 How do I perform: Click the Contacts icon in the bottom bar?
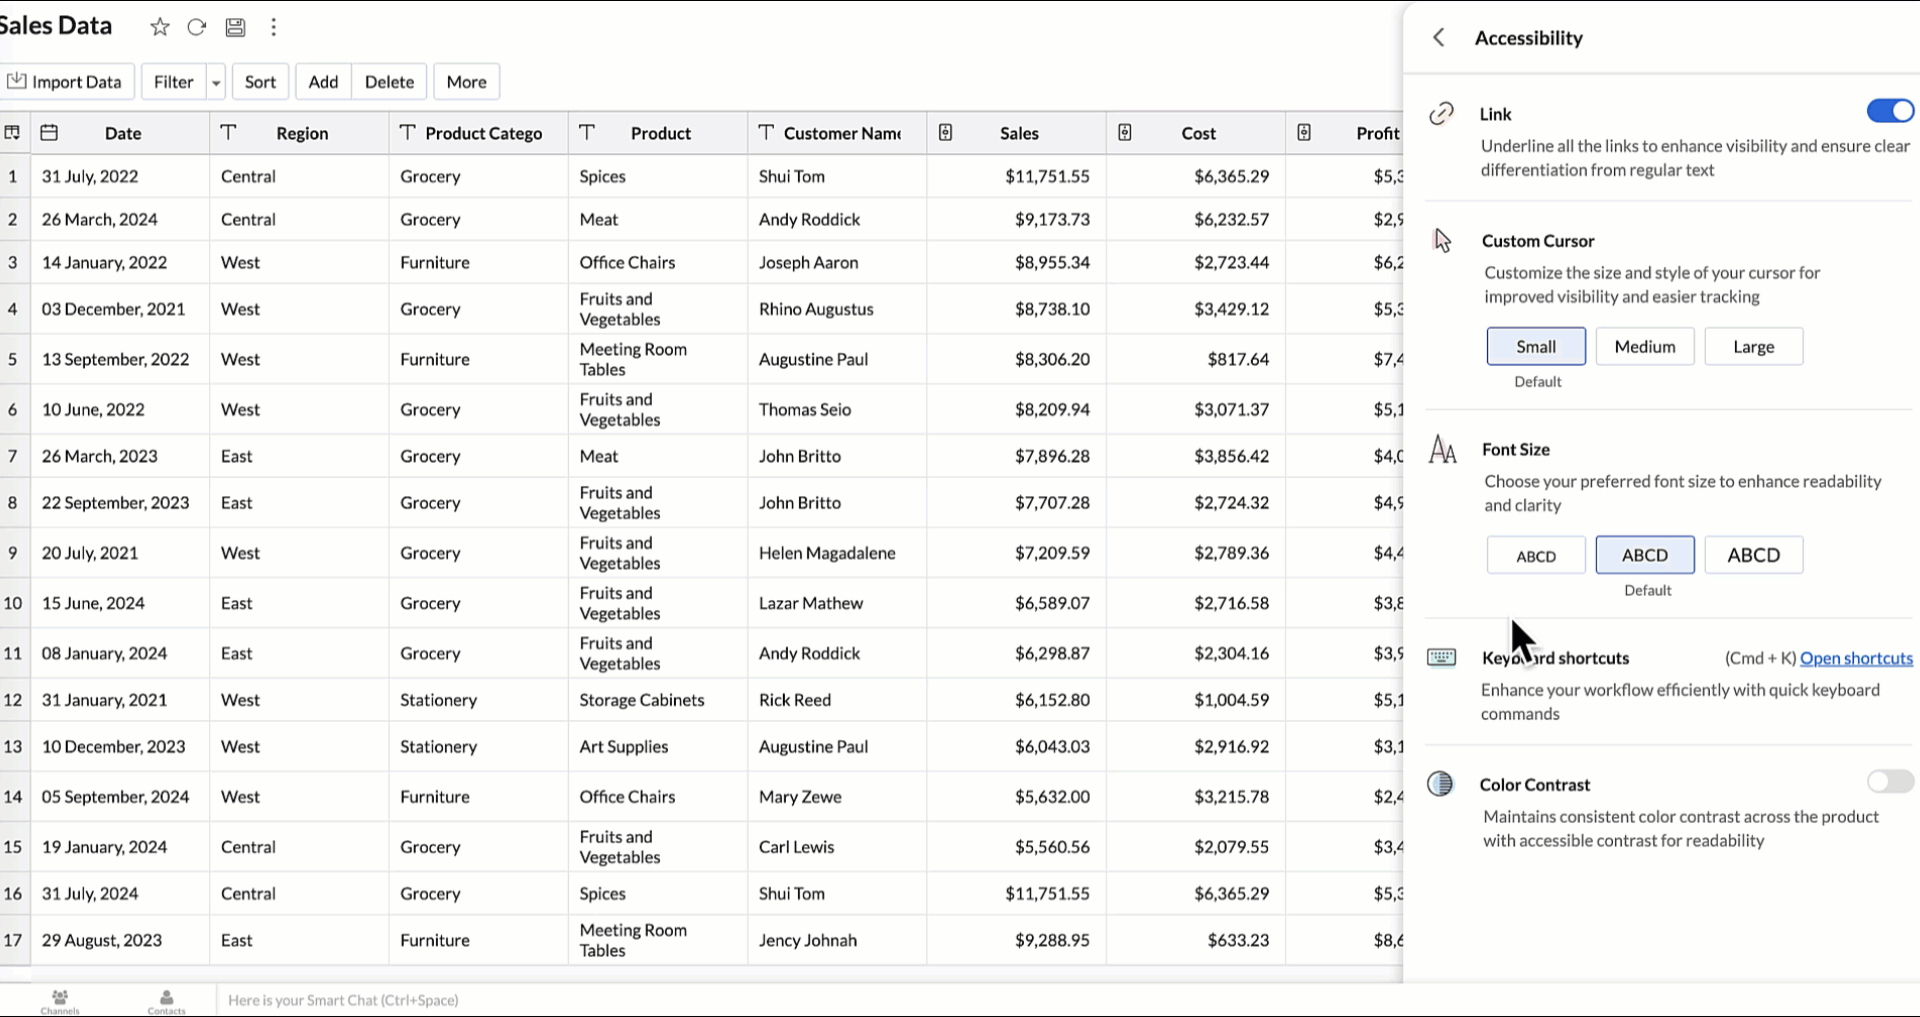click(x=165, y=998)
